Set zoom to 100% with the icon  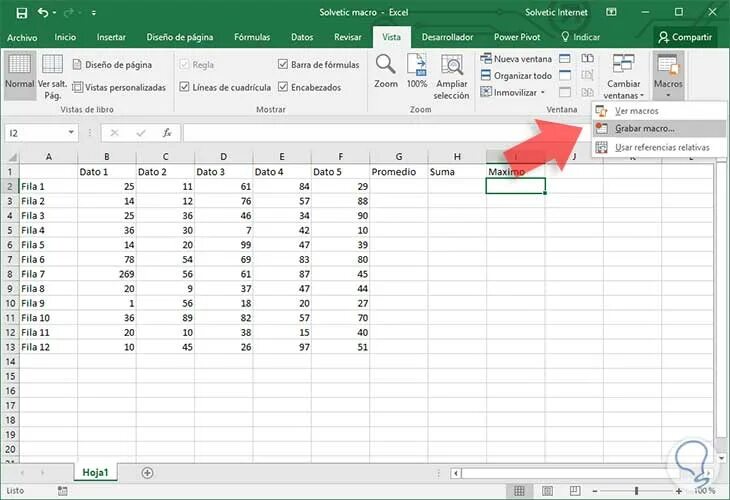(417, 71)
